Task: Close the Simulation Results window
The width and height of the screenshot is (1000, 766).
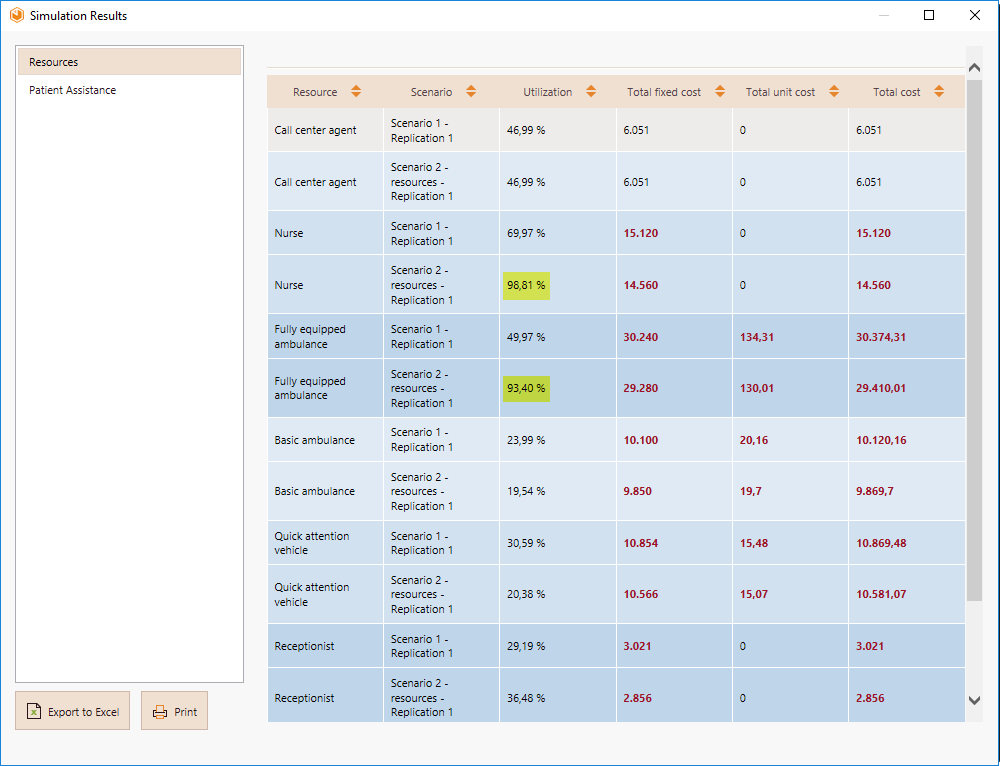Action: click(x=975, y=15)
